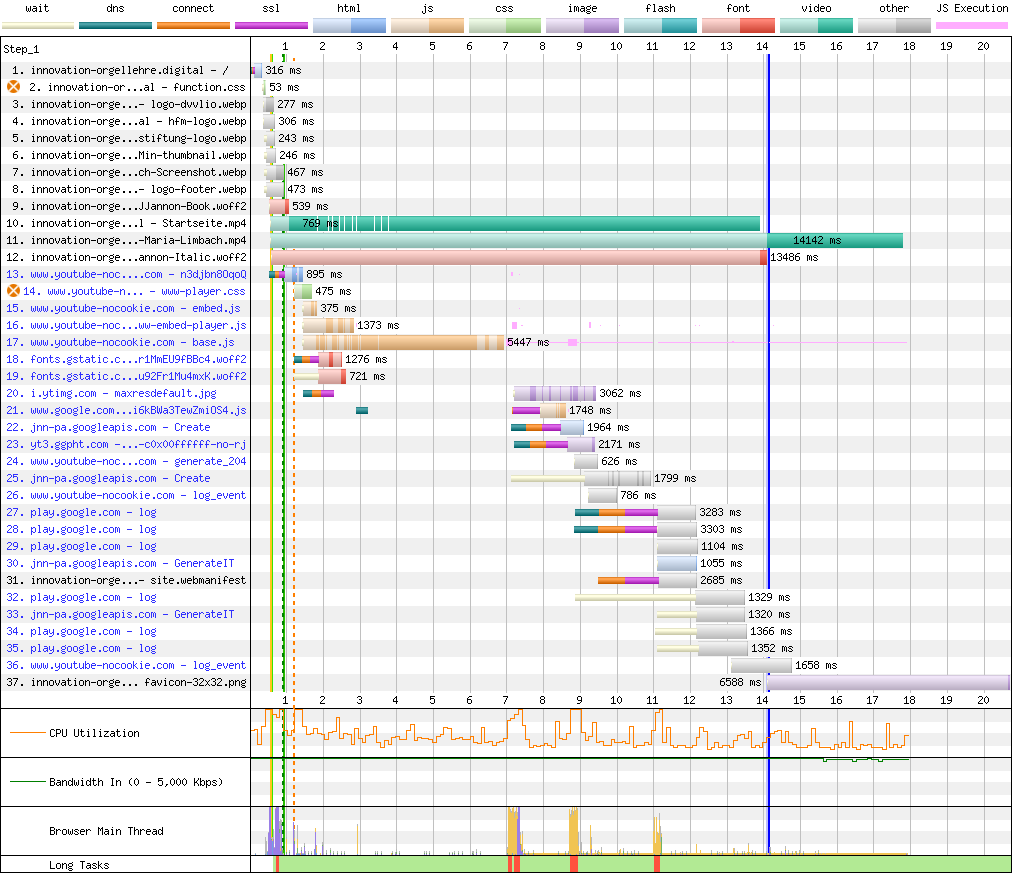Image resolution: width=1012 pixels, height=873 pixels.
Task: Select the Bandwidth In label
Action: [x=136, y=782]
